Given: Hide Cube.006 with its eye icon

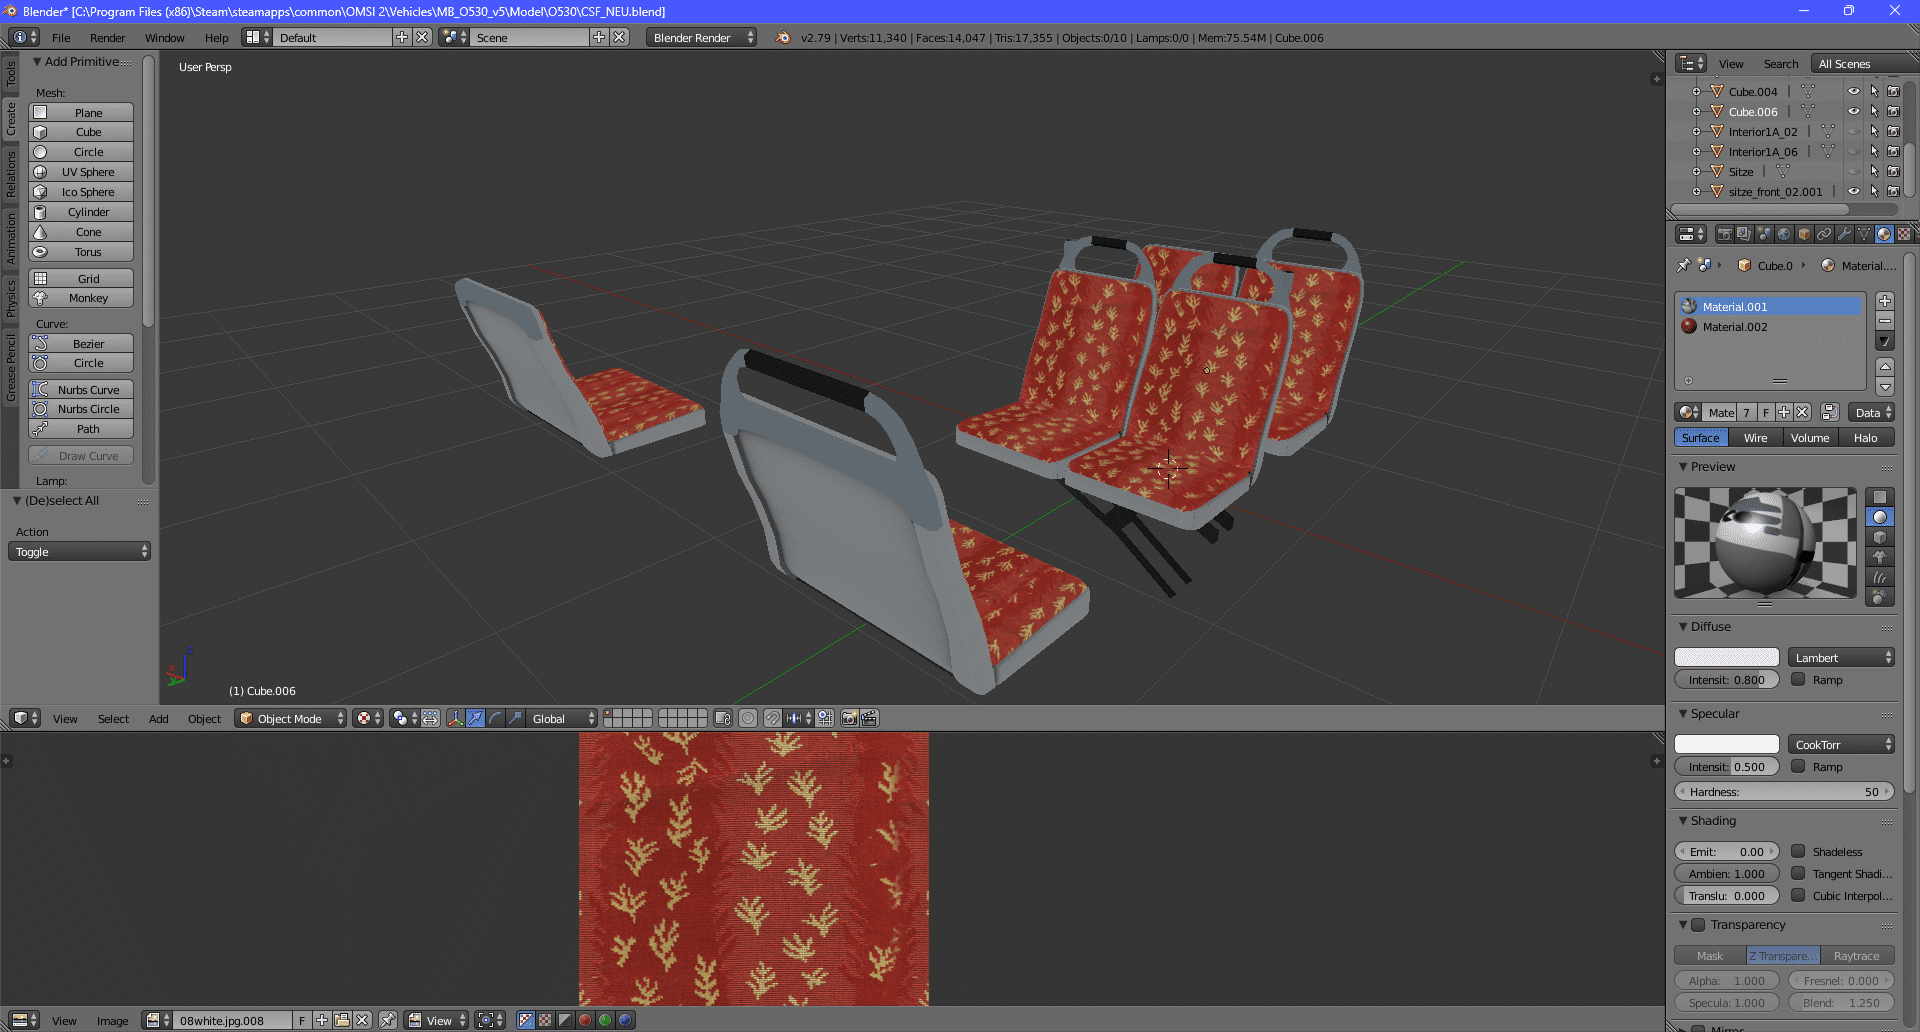Looking at the screenshot, I should [1853, 111].
